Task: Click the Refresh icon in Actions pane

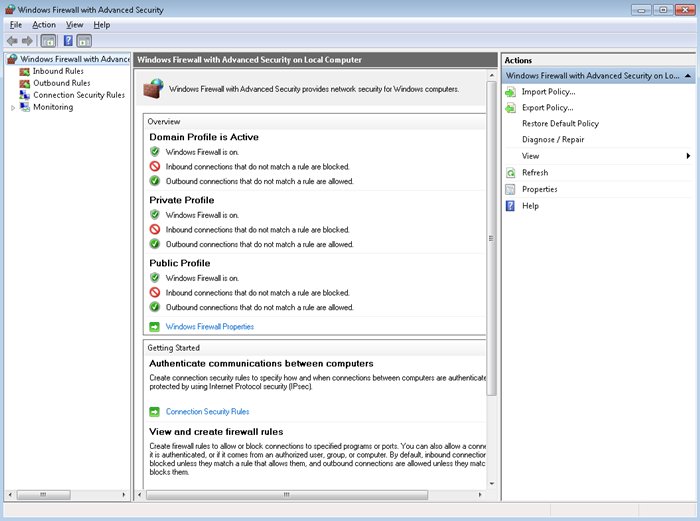Action: 510,173
